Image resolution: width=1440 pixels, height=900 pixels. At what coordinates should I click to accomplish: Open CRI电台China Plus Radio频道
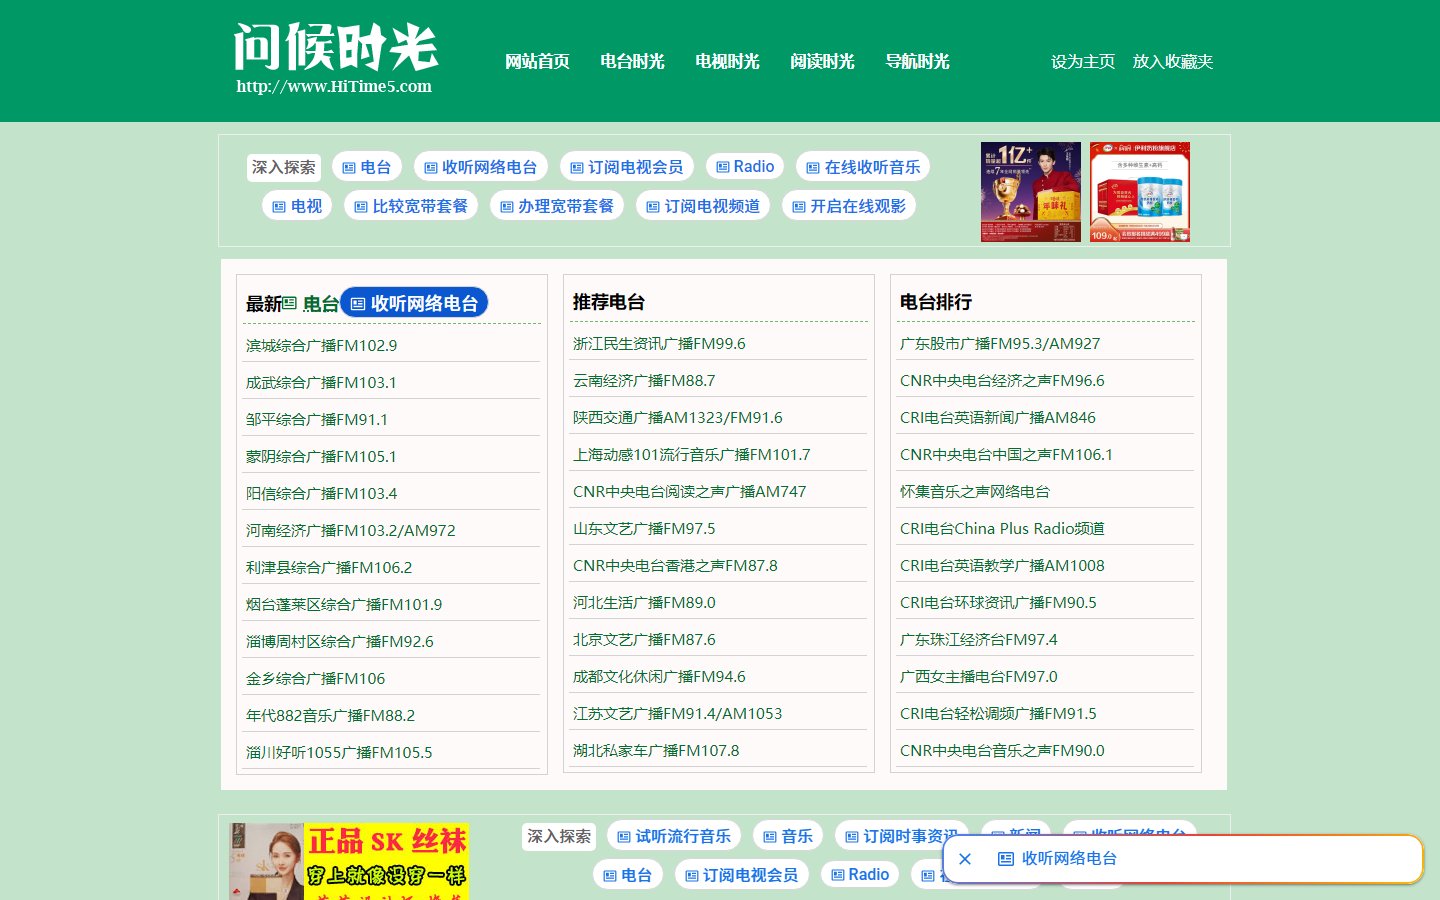click(1002, 529)
